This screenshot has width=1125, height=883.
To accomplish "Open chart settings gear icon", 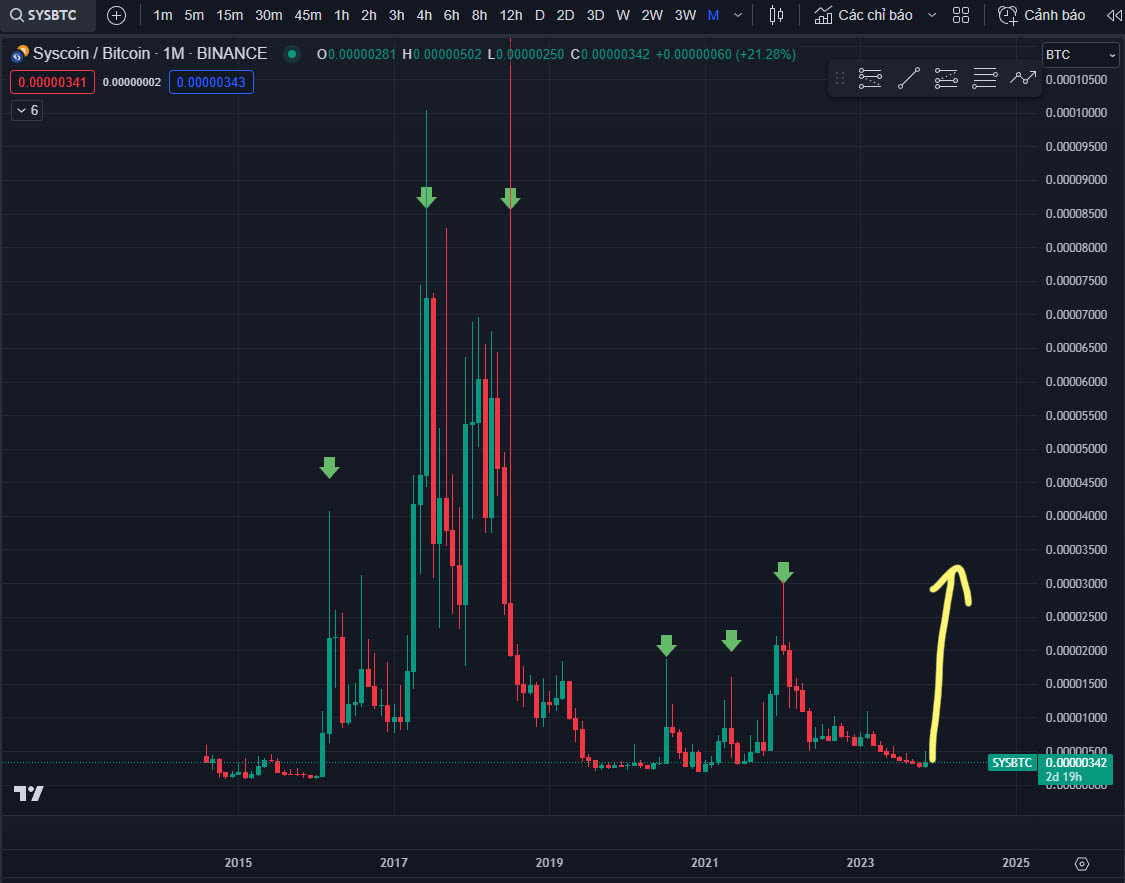I will click(1082, 864).
